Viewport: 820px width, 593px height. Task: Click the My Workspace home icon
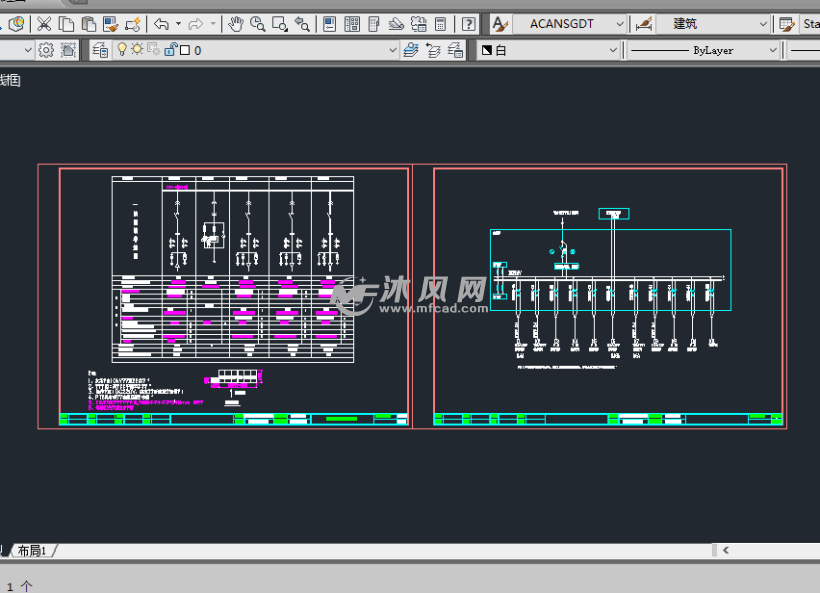coord(68,50)
